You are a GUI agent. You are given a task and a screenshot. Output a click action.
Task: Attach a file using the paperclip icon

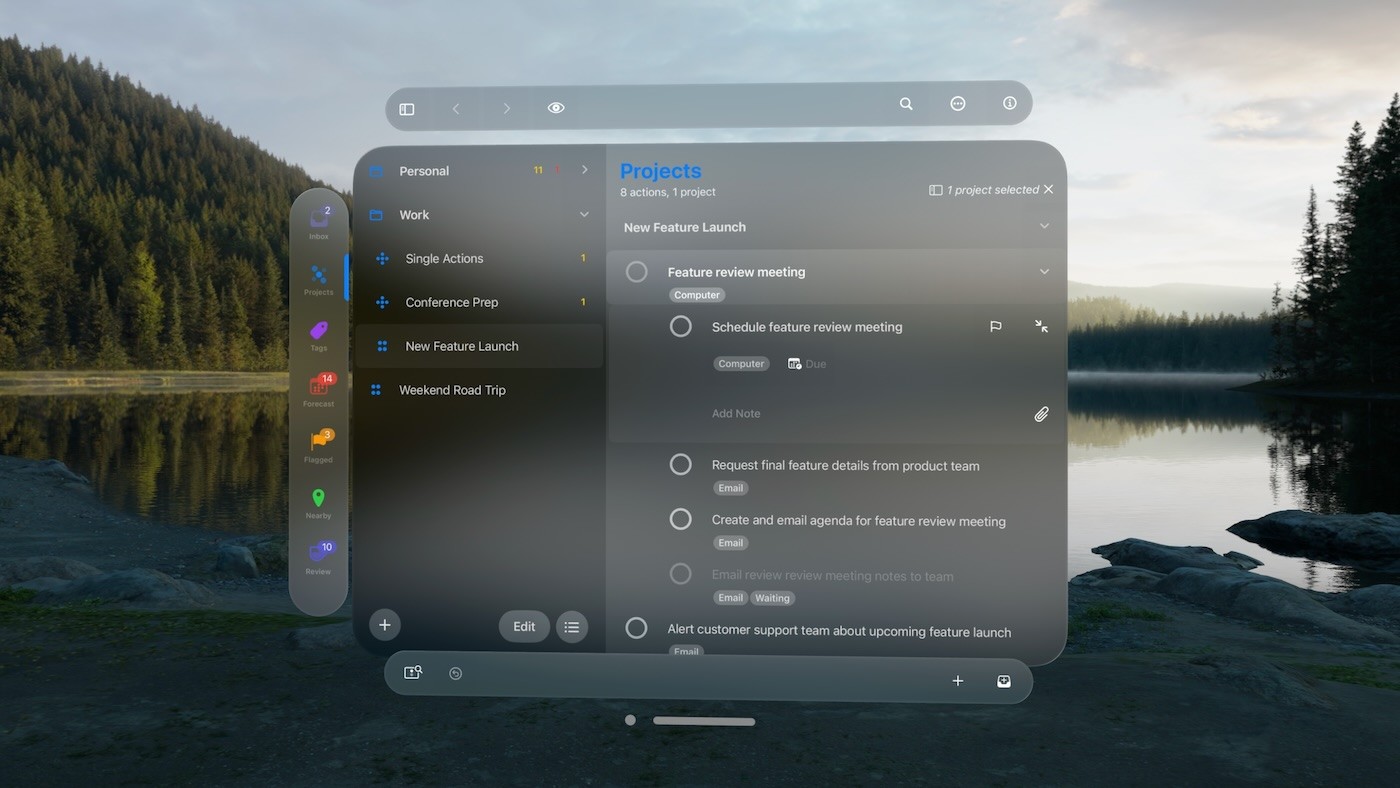1041,413
